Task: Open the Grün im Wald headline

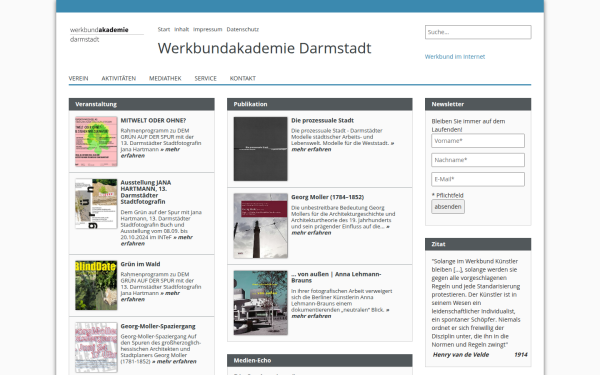Action: [x=140, y=264]
